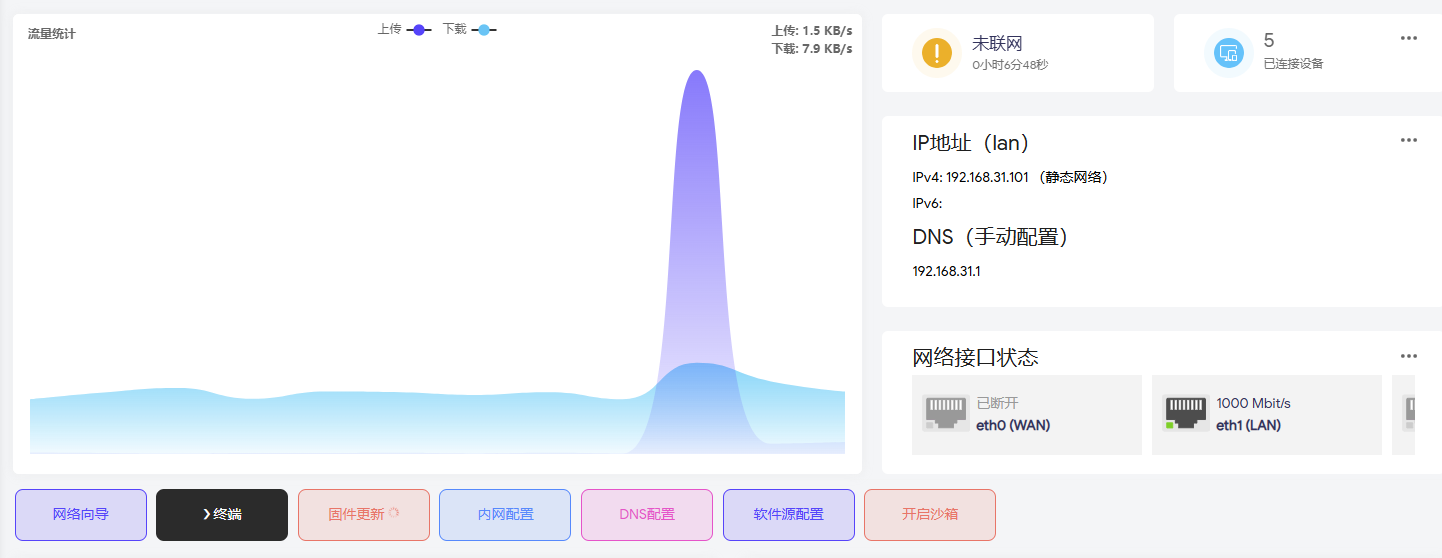Click the chevron icon on 终端 button
This screenshot has width=1442, height=558.
[206, 514]
